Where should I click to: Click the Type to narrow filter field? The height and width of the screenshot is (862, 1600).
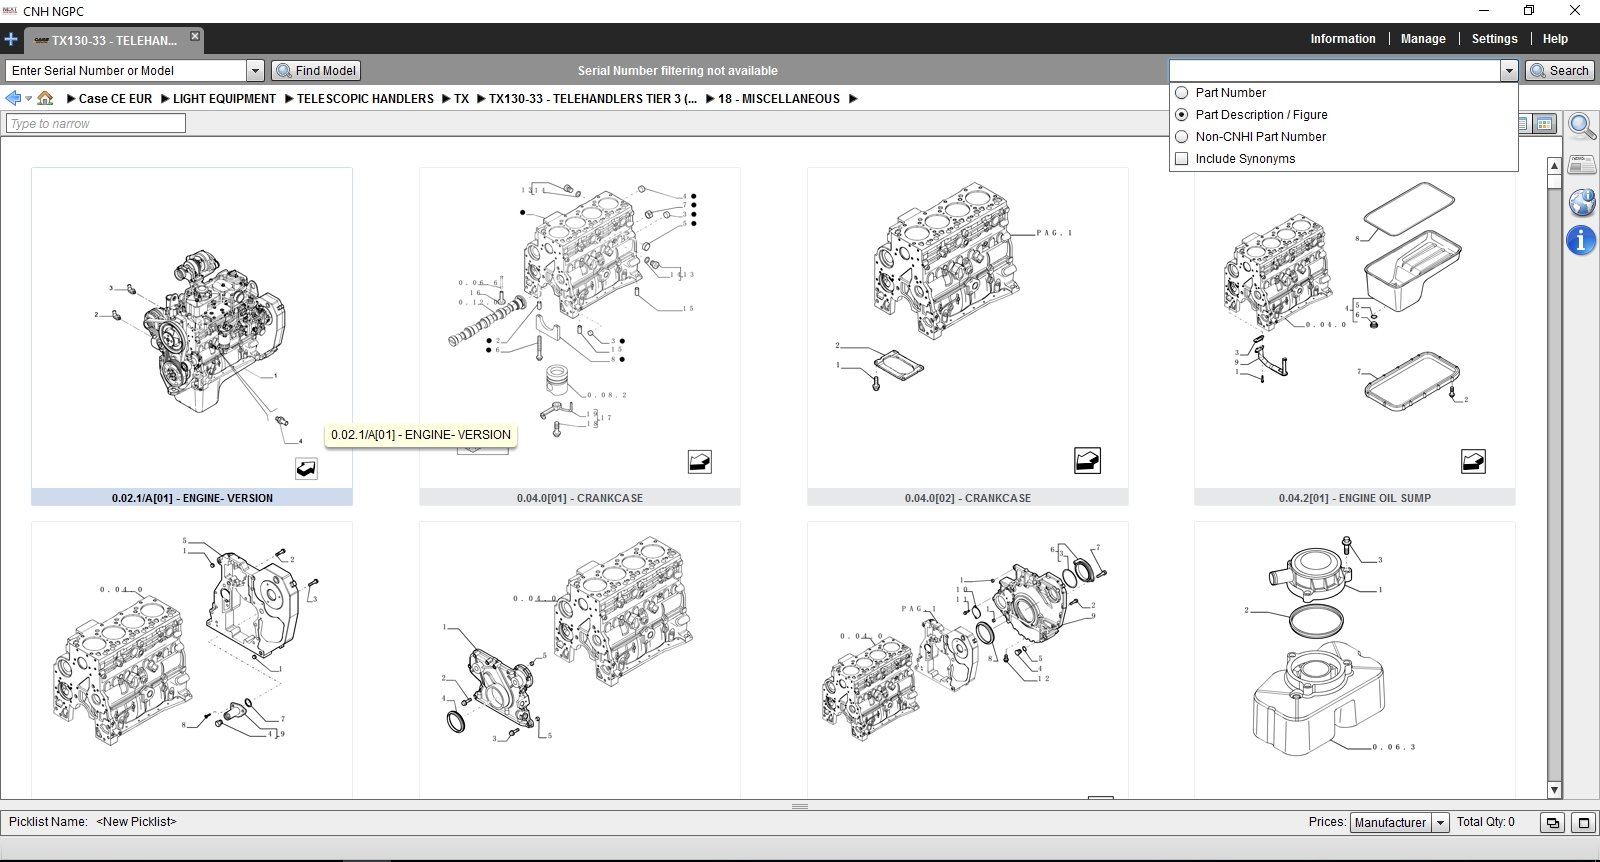tap(96, 123)
